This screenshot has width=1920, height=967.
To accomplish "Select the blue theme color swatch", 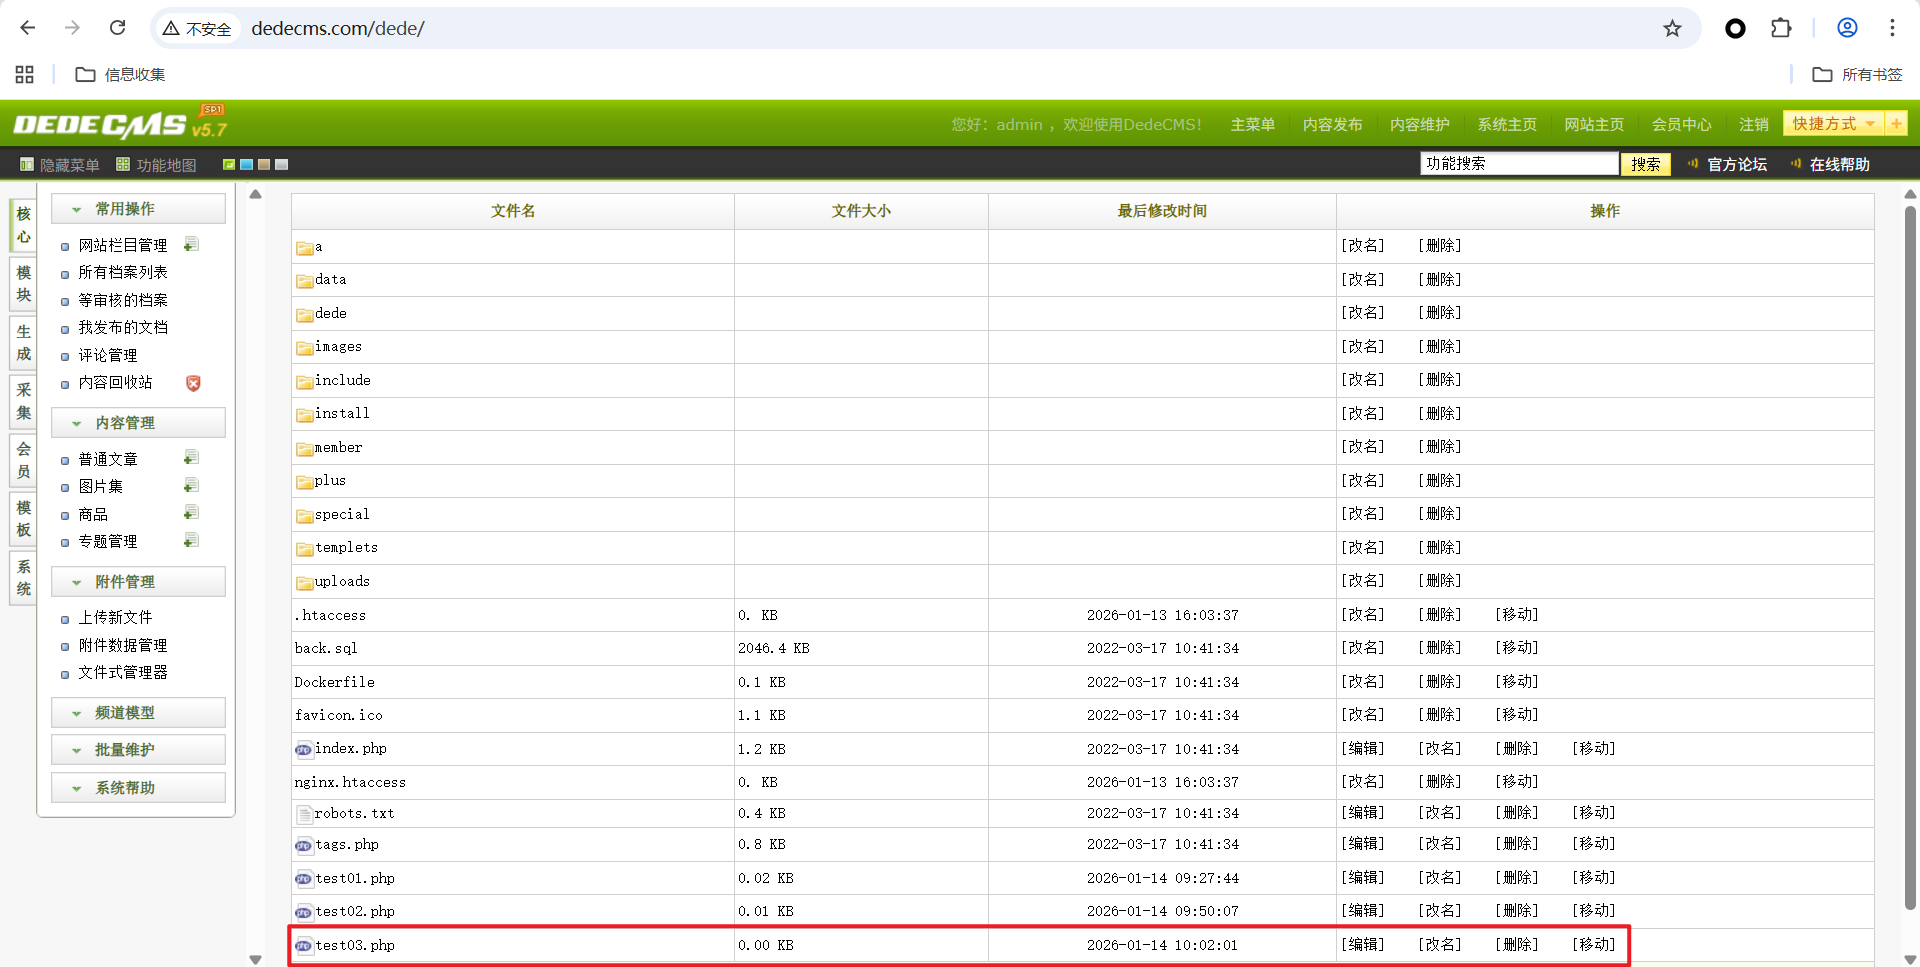I will 246,164.
